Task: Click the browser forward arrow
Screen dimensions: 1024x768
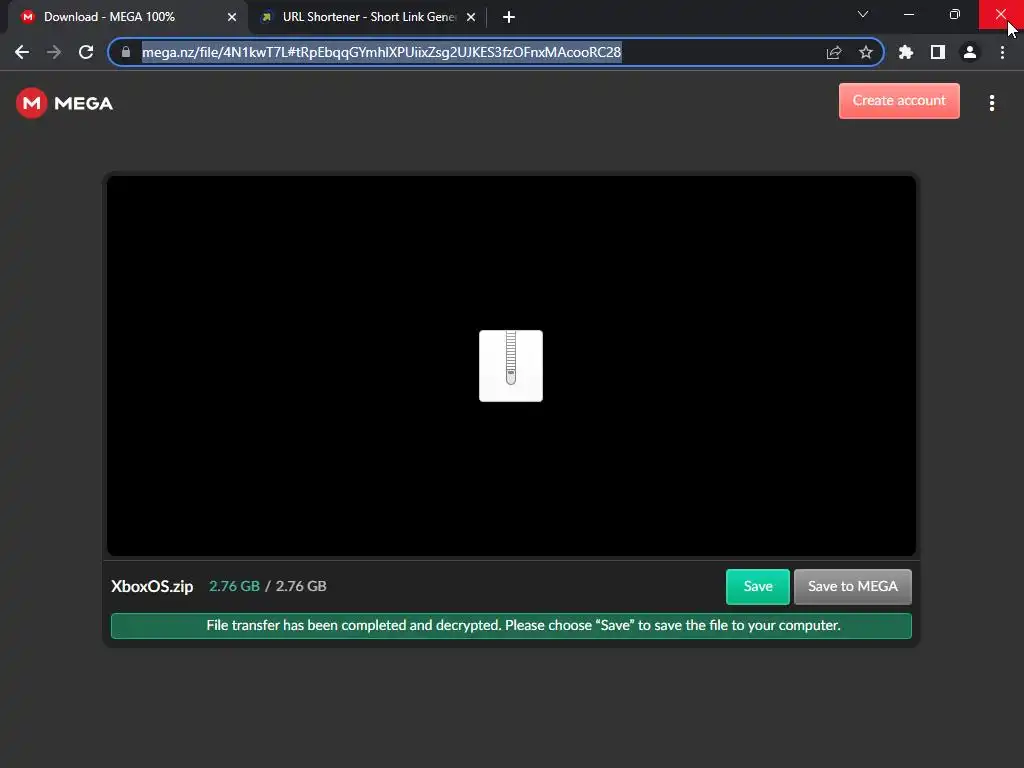Action: (x=54, y=52)
